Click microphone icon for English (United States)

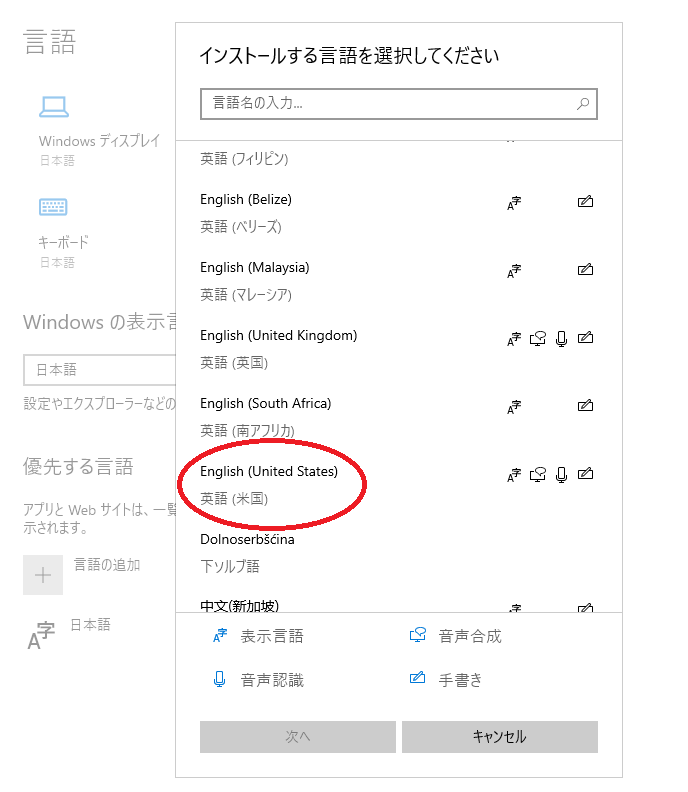pos(561,475)
